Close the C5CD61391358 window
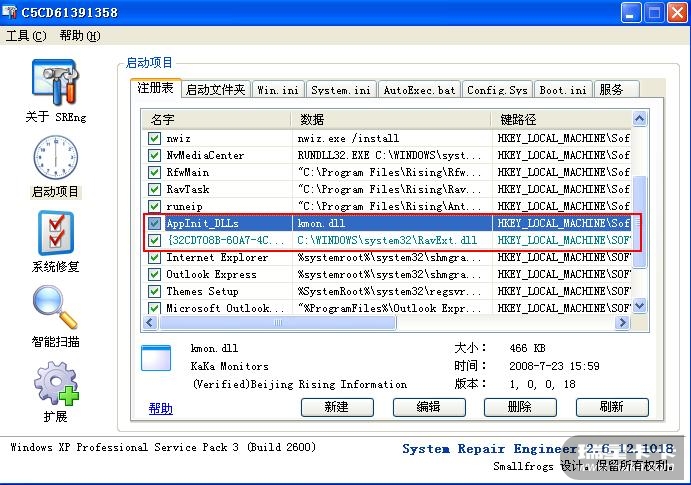 (x=677, y=12)
